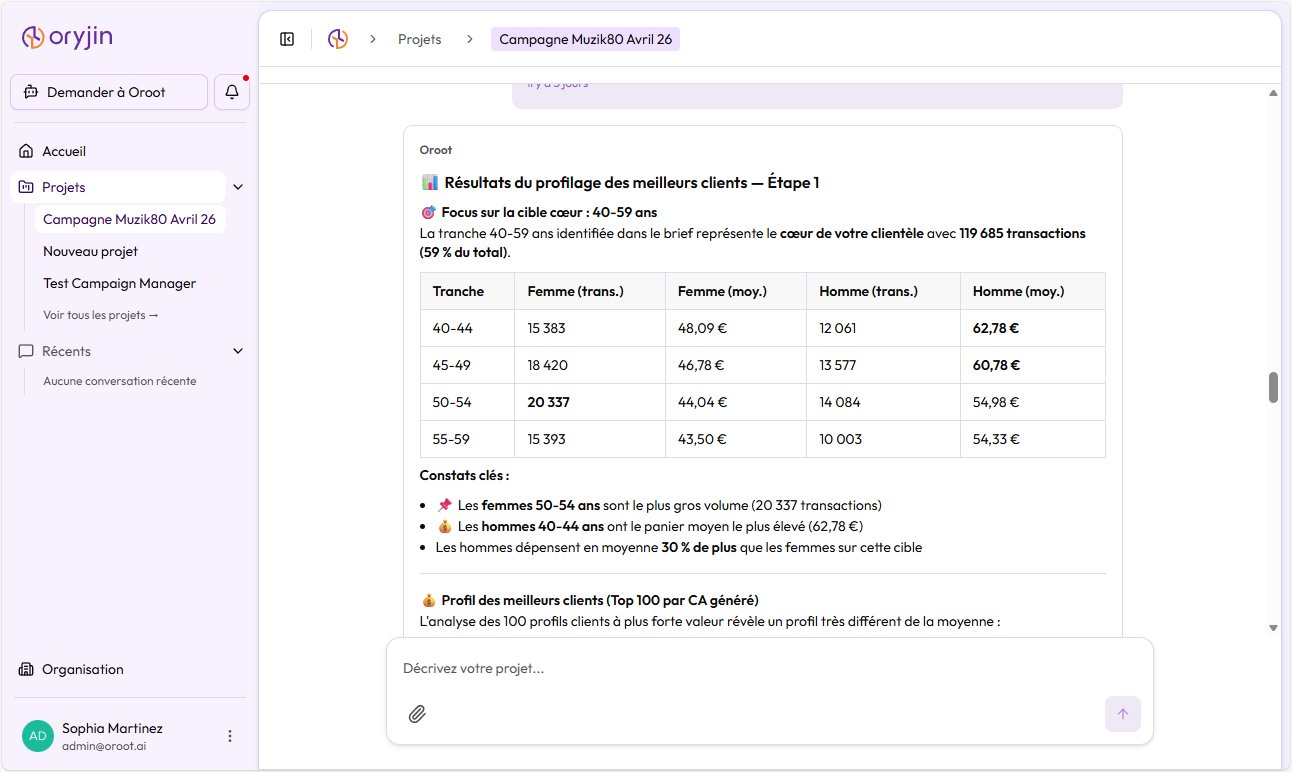This screenshot has width=1292, height=772.
Task: Click the paperclip attach file icon
Action: point(417,714)
